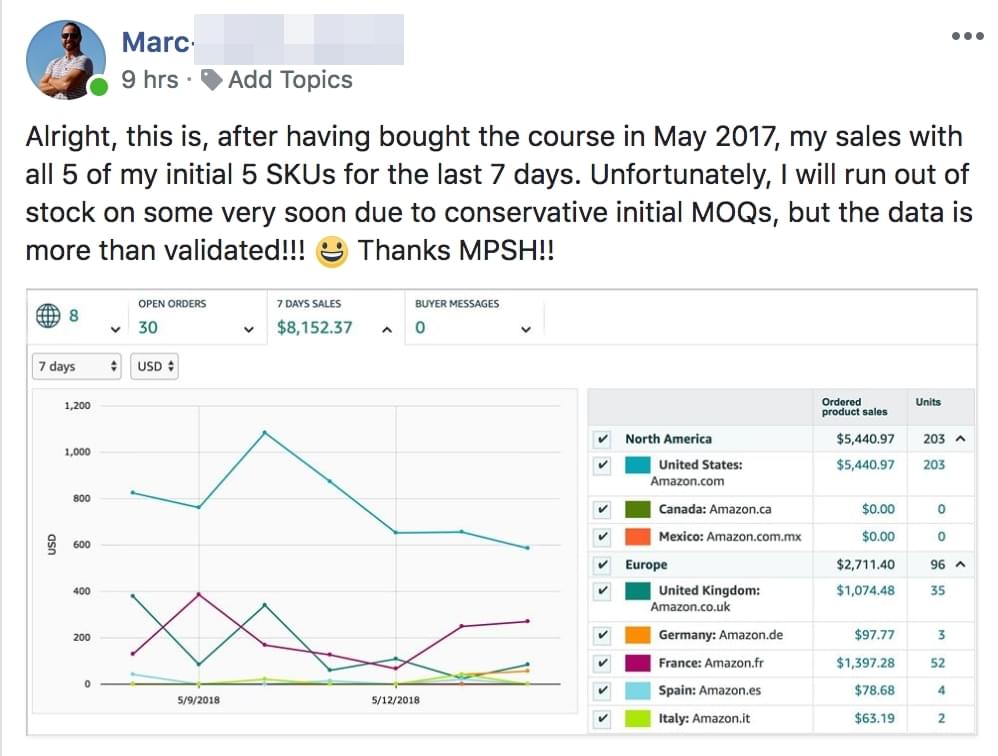Click the green online status dot
998x756 pixels.
(x=99, y=88)
